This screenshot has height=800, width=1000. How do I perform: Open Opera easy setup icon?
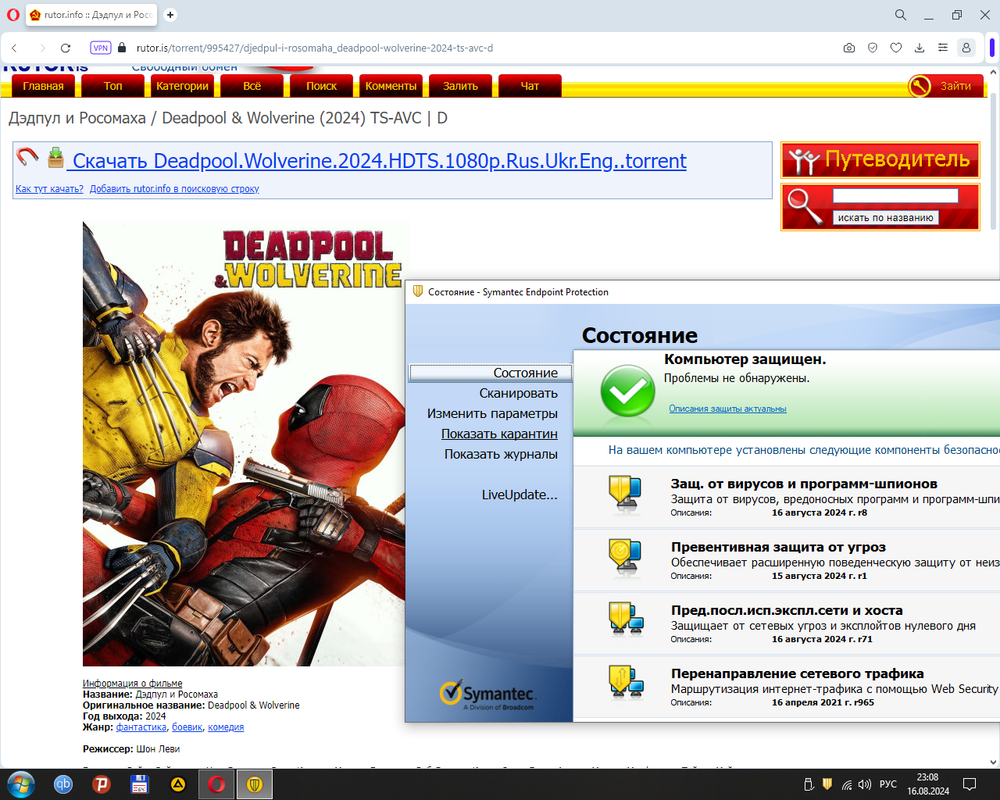tap(943, 48)
